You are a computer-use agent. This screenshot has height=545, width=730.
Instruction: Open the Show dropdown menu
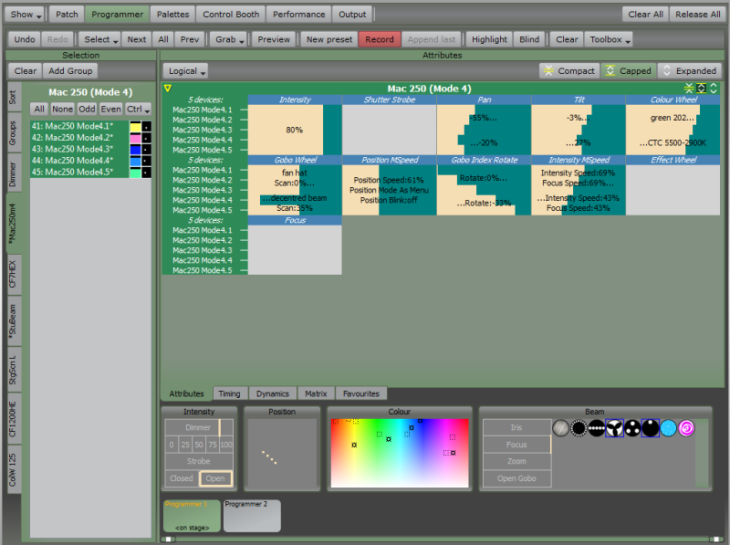(25, 14)
